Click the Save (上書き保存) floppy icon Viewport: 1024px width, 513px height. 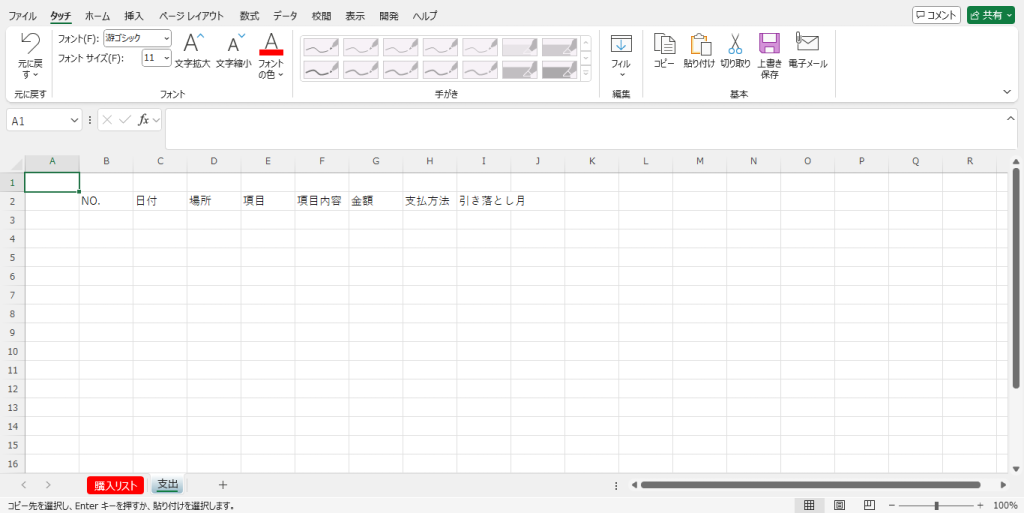coord(769,44)
